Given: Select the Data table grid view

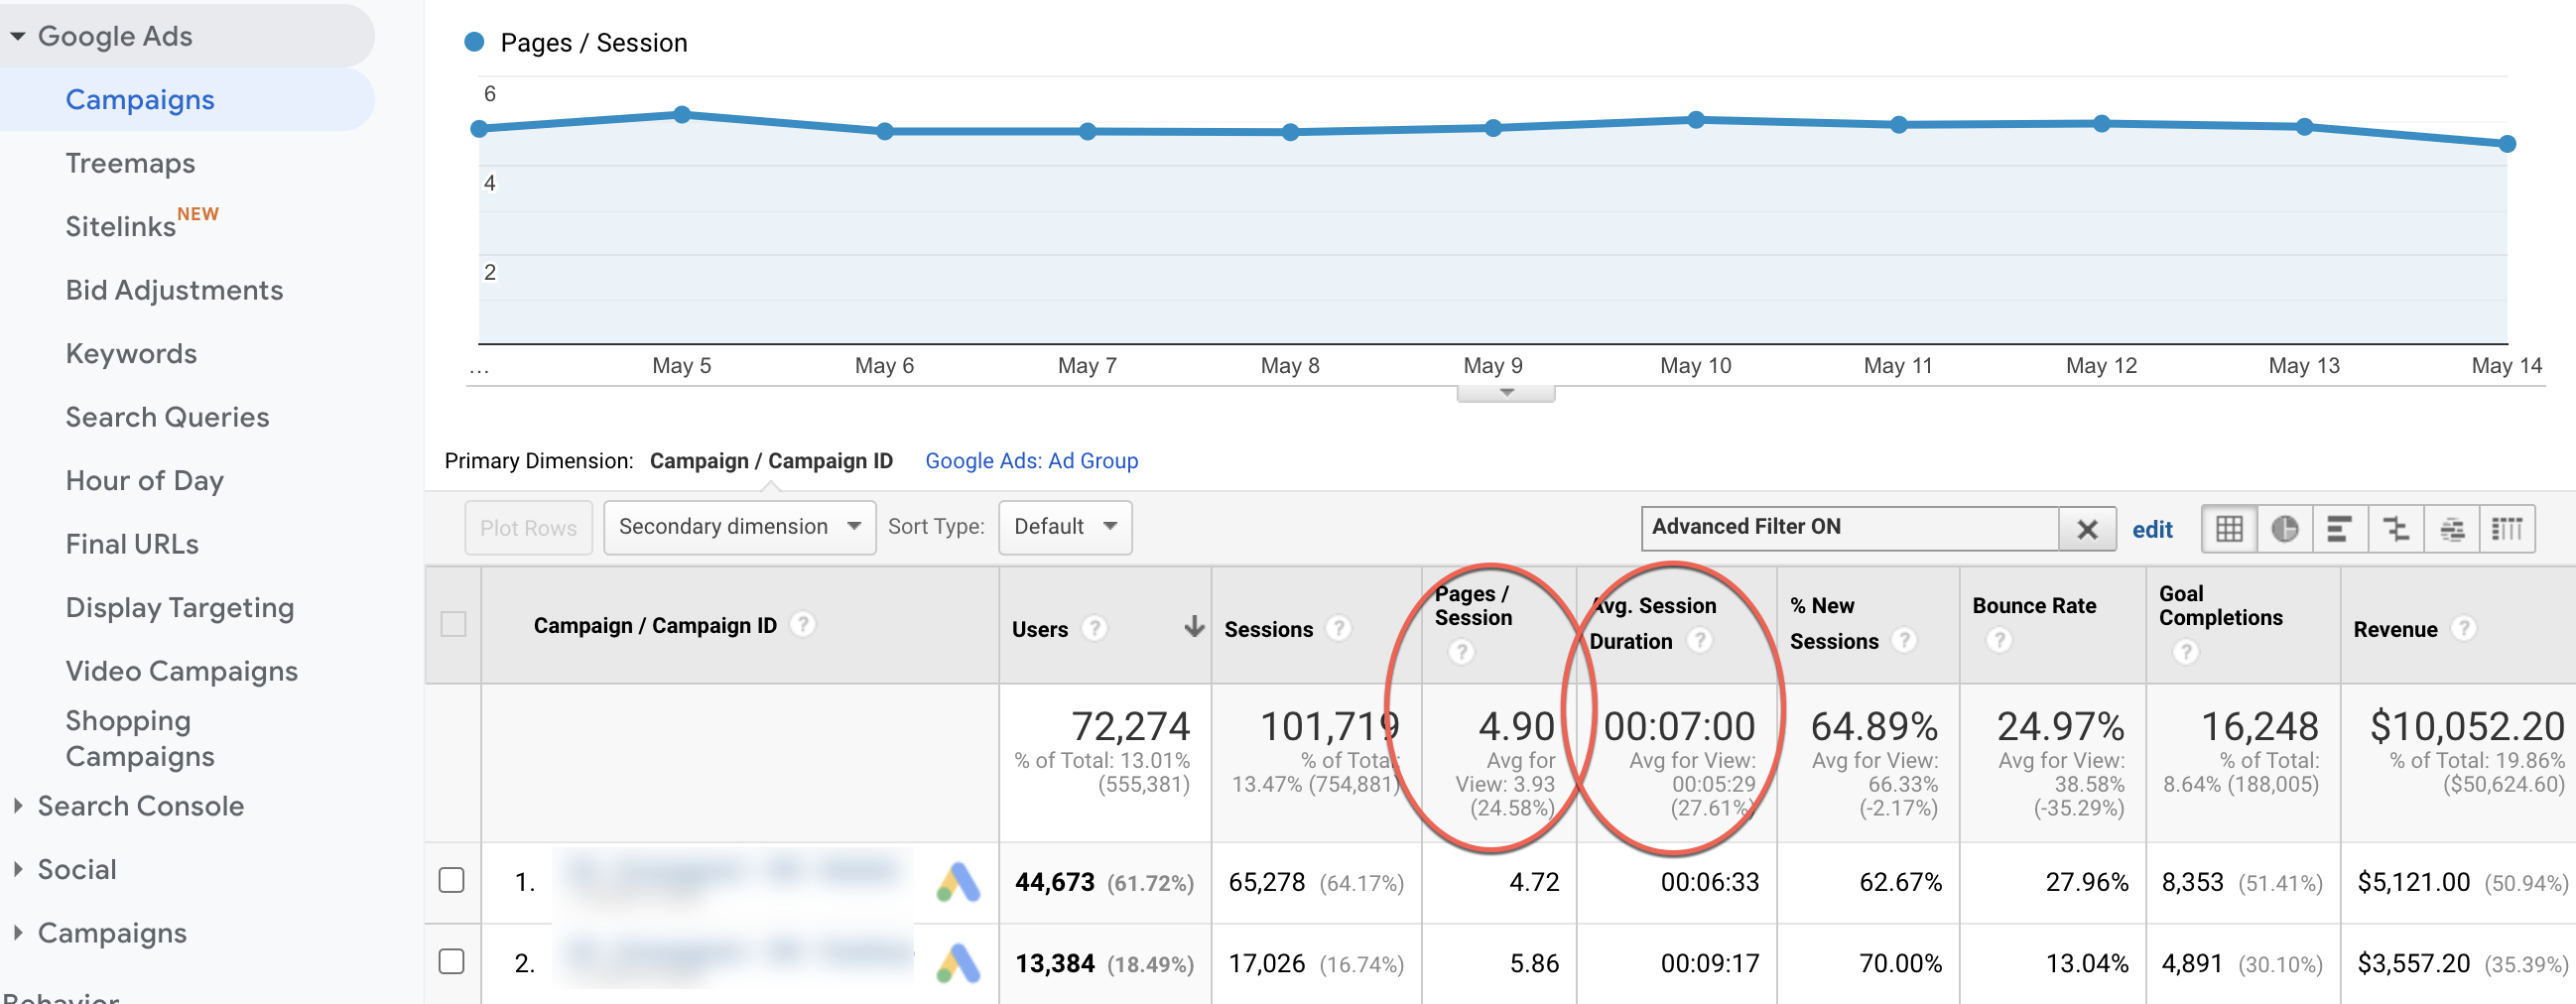Looking at the screenshot, I should pyautogui.click(x=2228, y=527).
